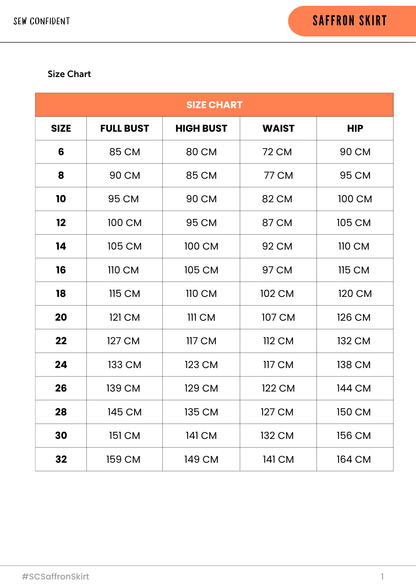This screenshot has height=588, width=416.
Task: Click the 121 CM full bust cell
Action: (125, 317)
